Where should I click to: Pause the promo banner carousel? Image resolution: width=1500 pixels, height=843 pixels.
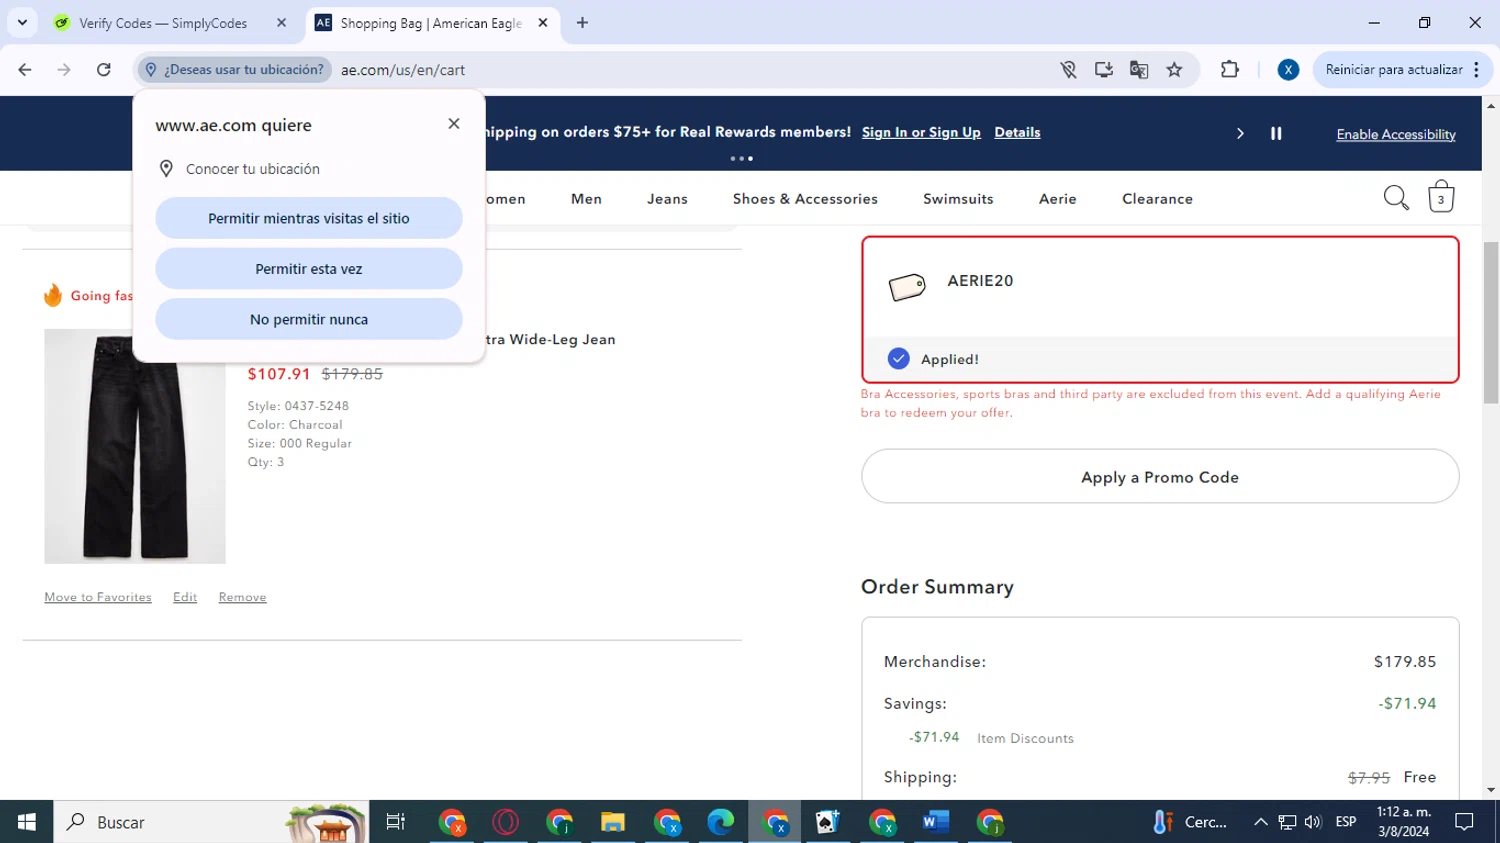coord(1276,133)
